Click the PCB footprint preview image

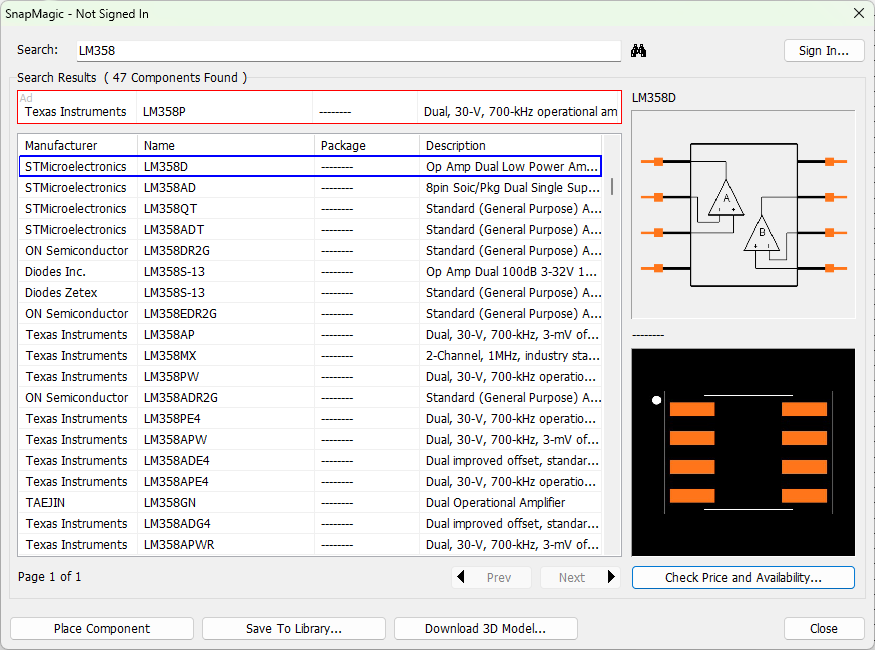743,452
